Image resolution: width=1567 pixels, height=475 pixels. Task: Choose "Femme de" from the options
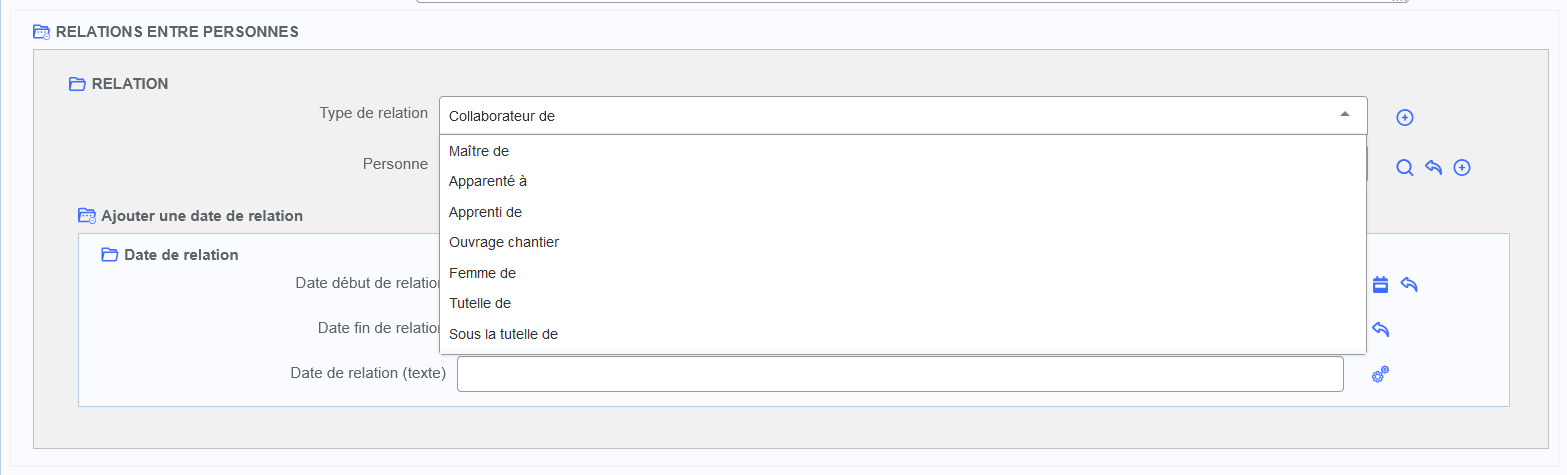(x=482, y=273)
